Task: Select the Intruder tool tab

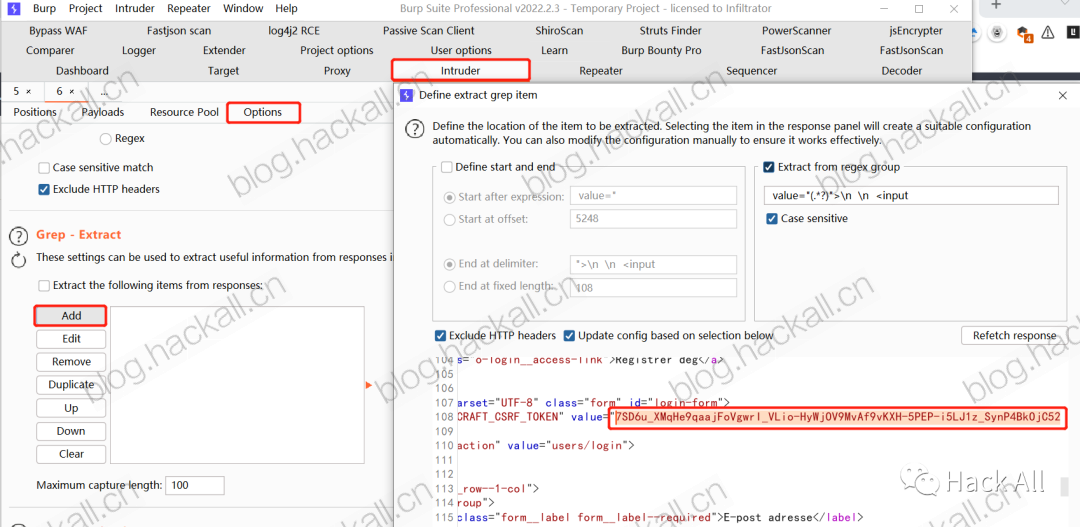Action: [461, 70]
